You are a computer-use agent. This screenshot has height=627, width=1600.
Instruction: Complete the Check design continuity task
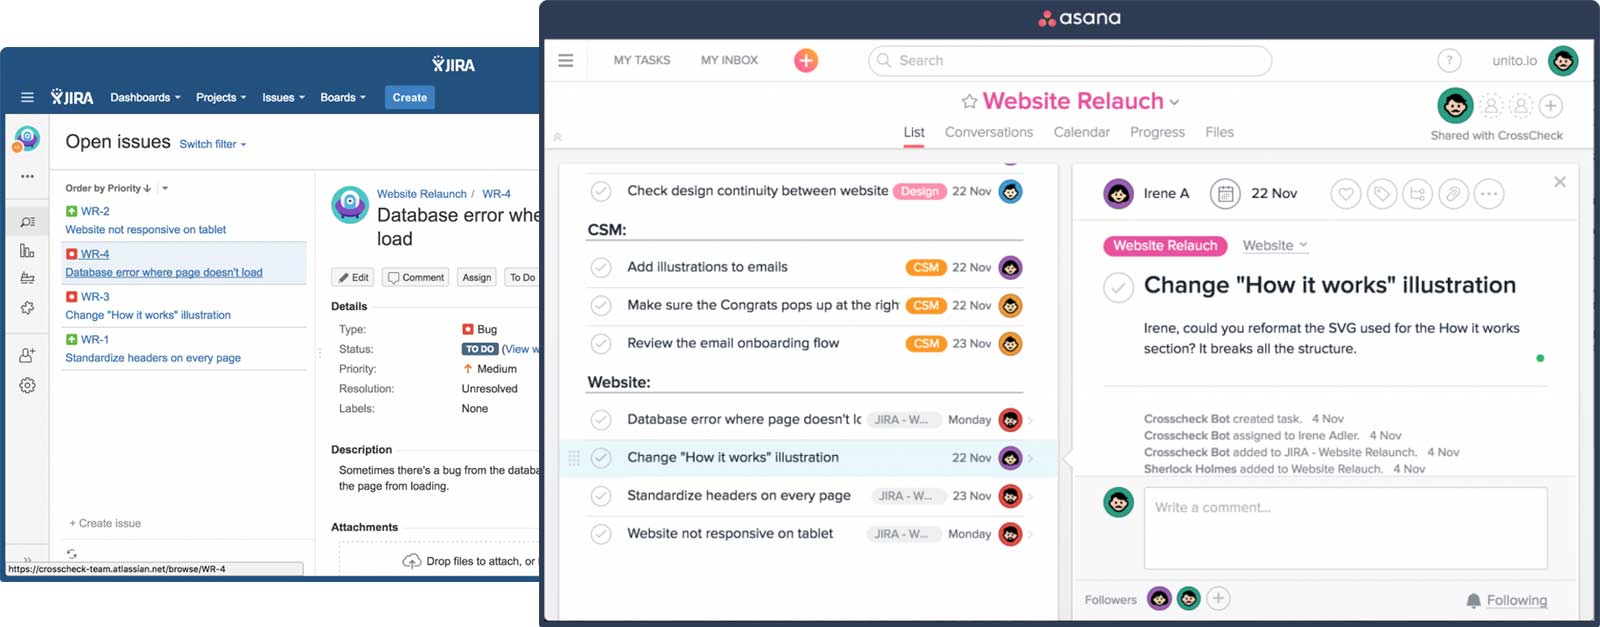[601, 191]
